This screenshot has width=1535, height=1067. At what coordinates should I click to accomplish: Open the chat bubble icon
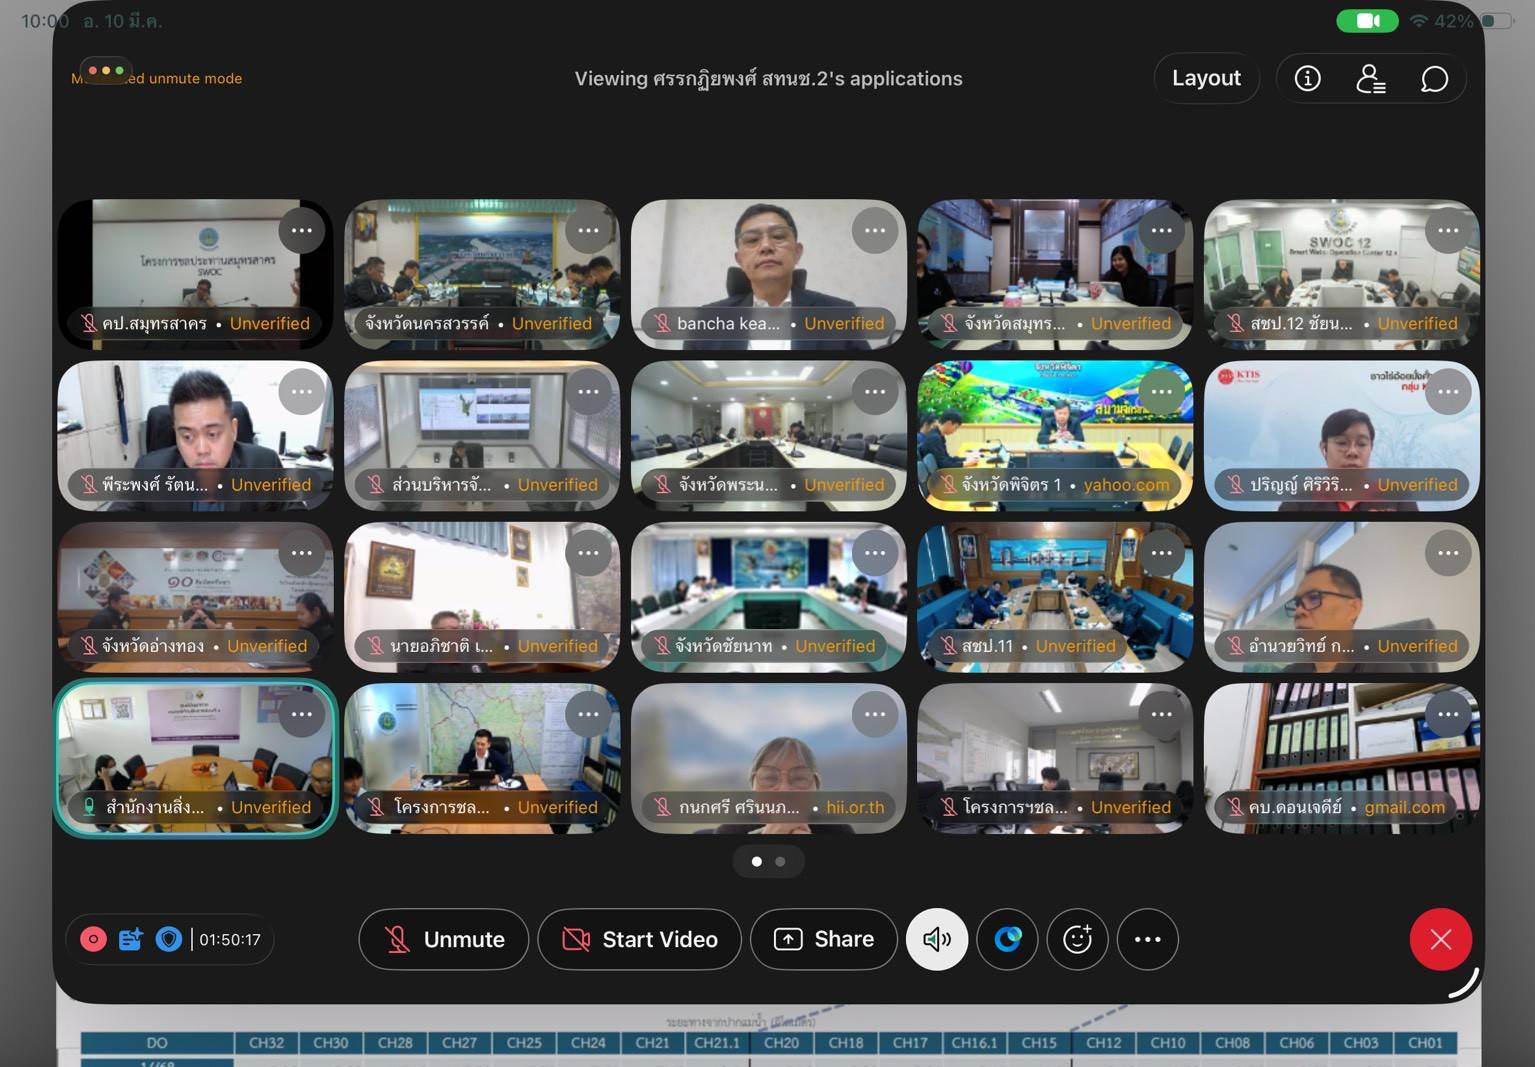click(1434, 79)
